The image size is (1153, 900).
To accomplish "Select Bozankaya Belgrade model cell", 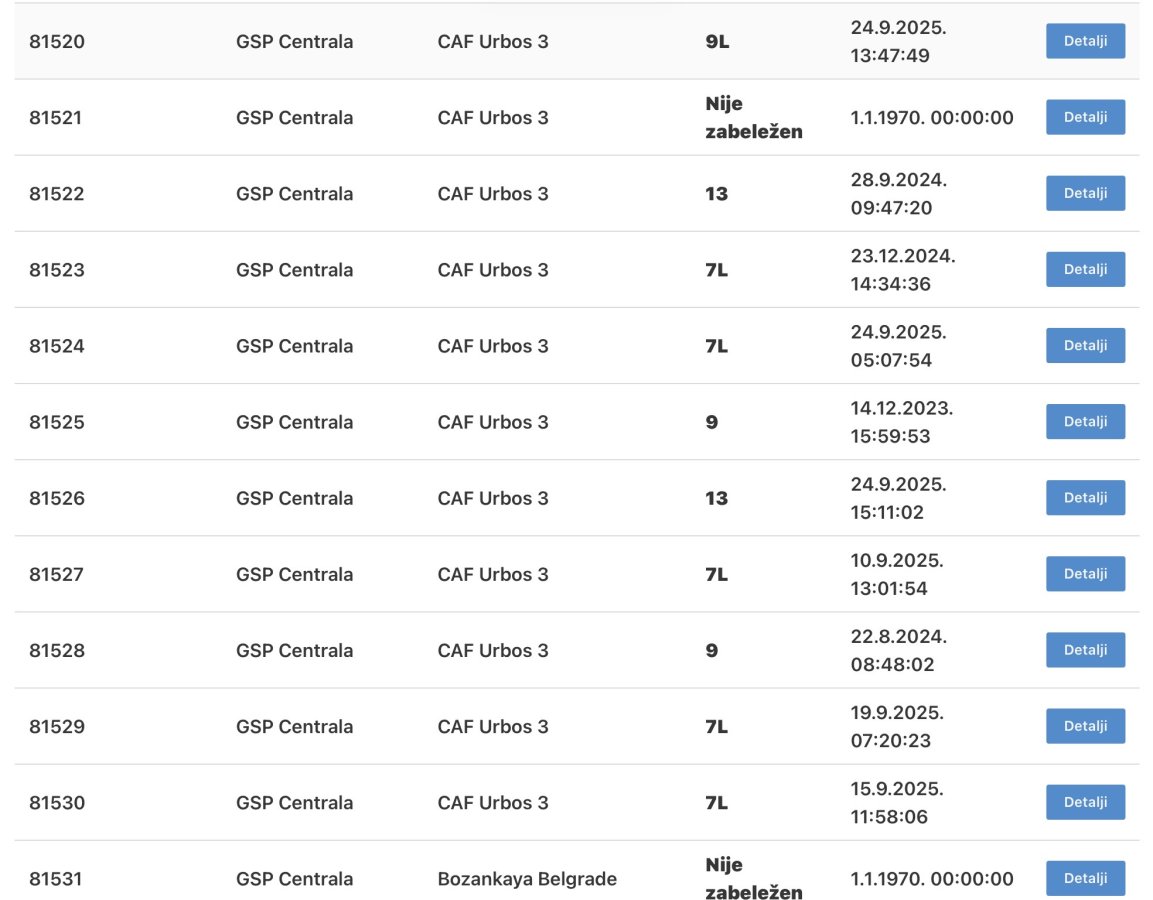I will pos(526,879).
